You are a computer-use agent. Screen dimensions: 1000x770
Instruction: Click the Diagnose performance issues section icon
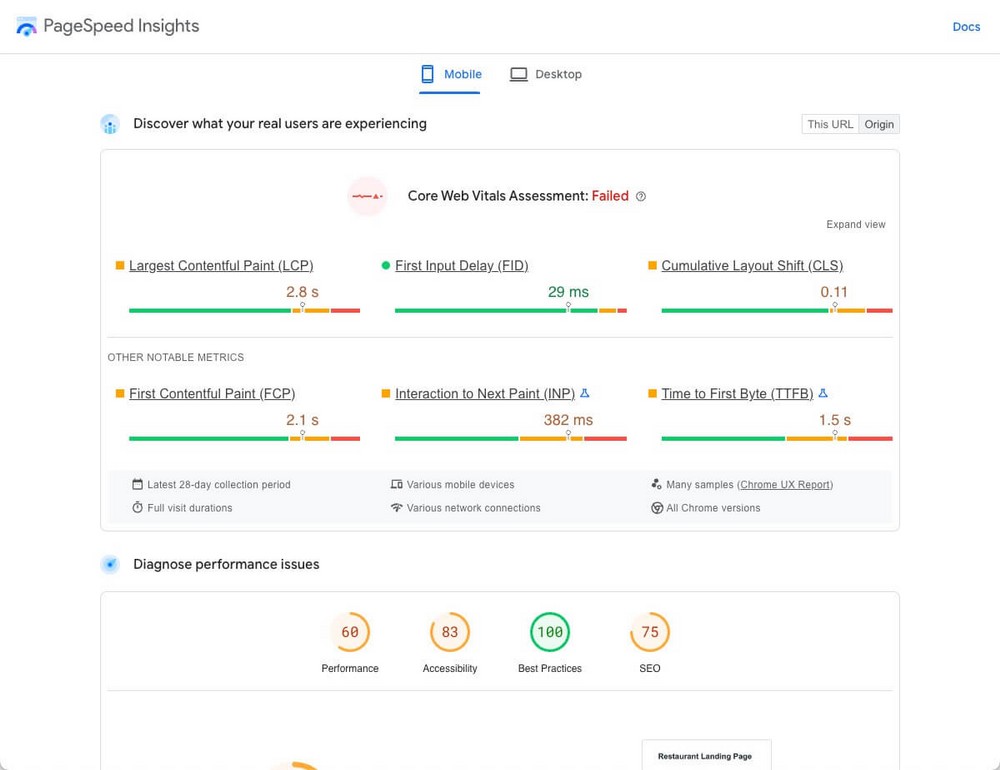(110, 564)
